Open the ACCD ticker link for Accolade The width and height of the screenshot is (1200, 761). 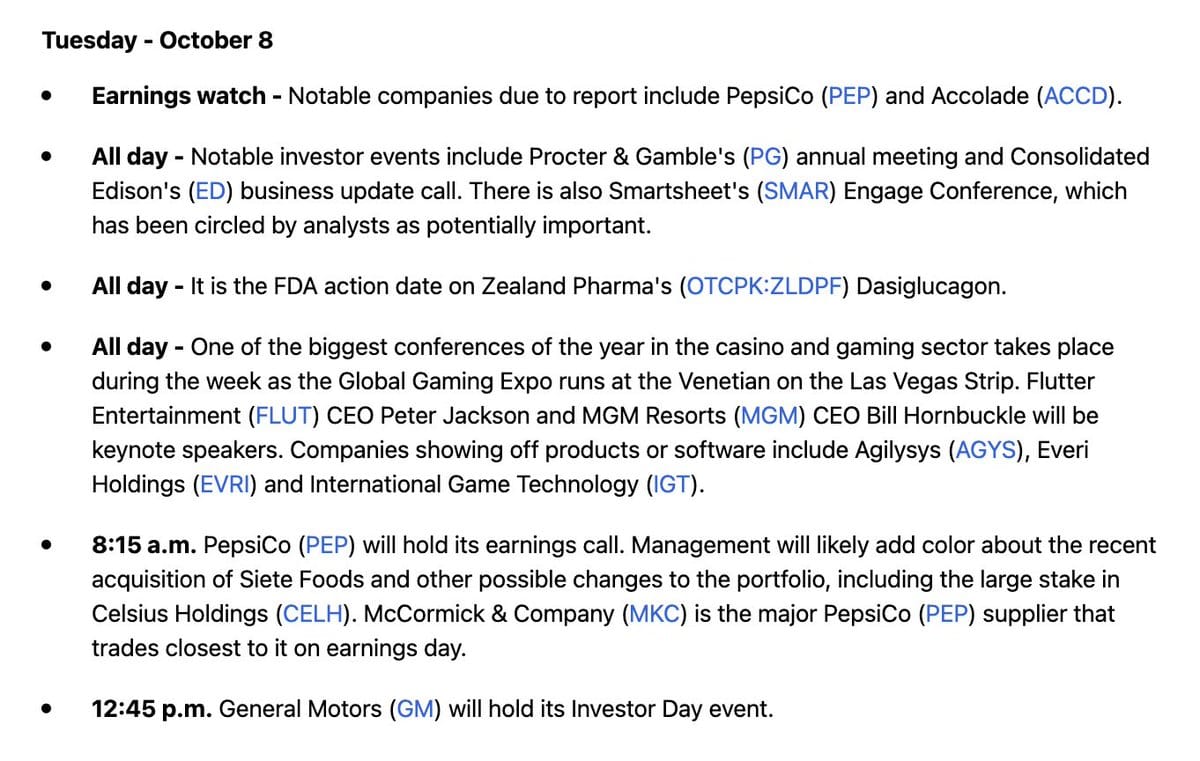[1075, 96]
